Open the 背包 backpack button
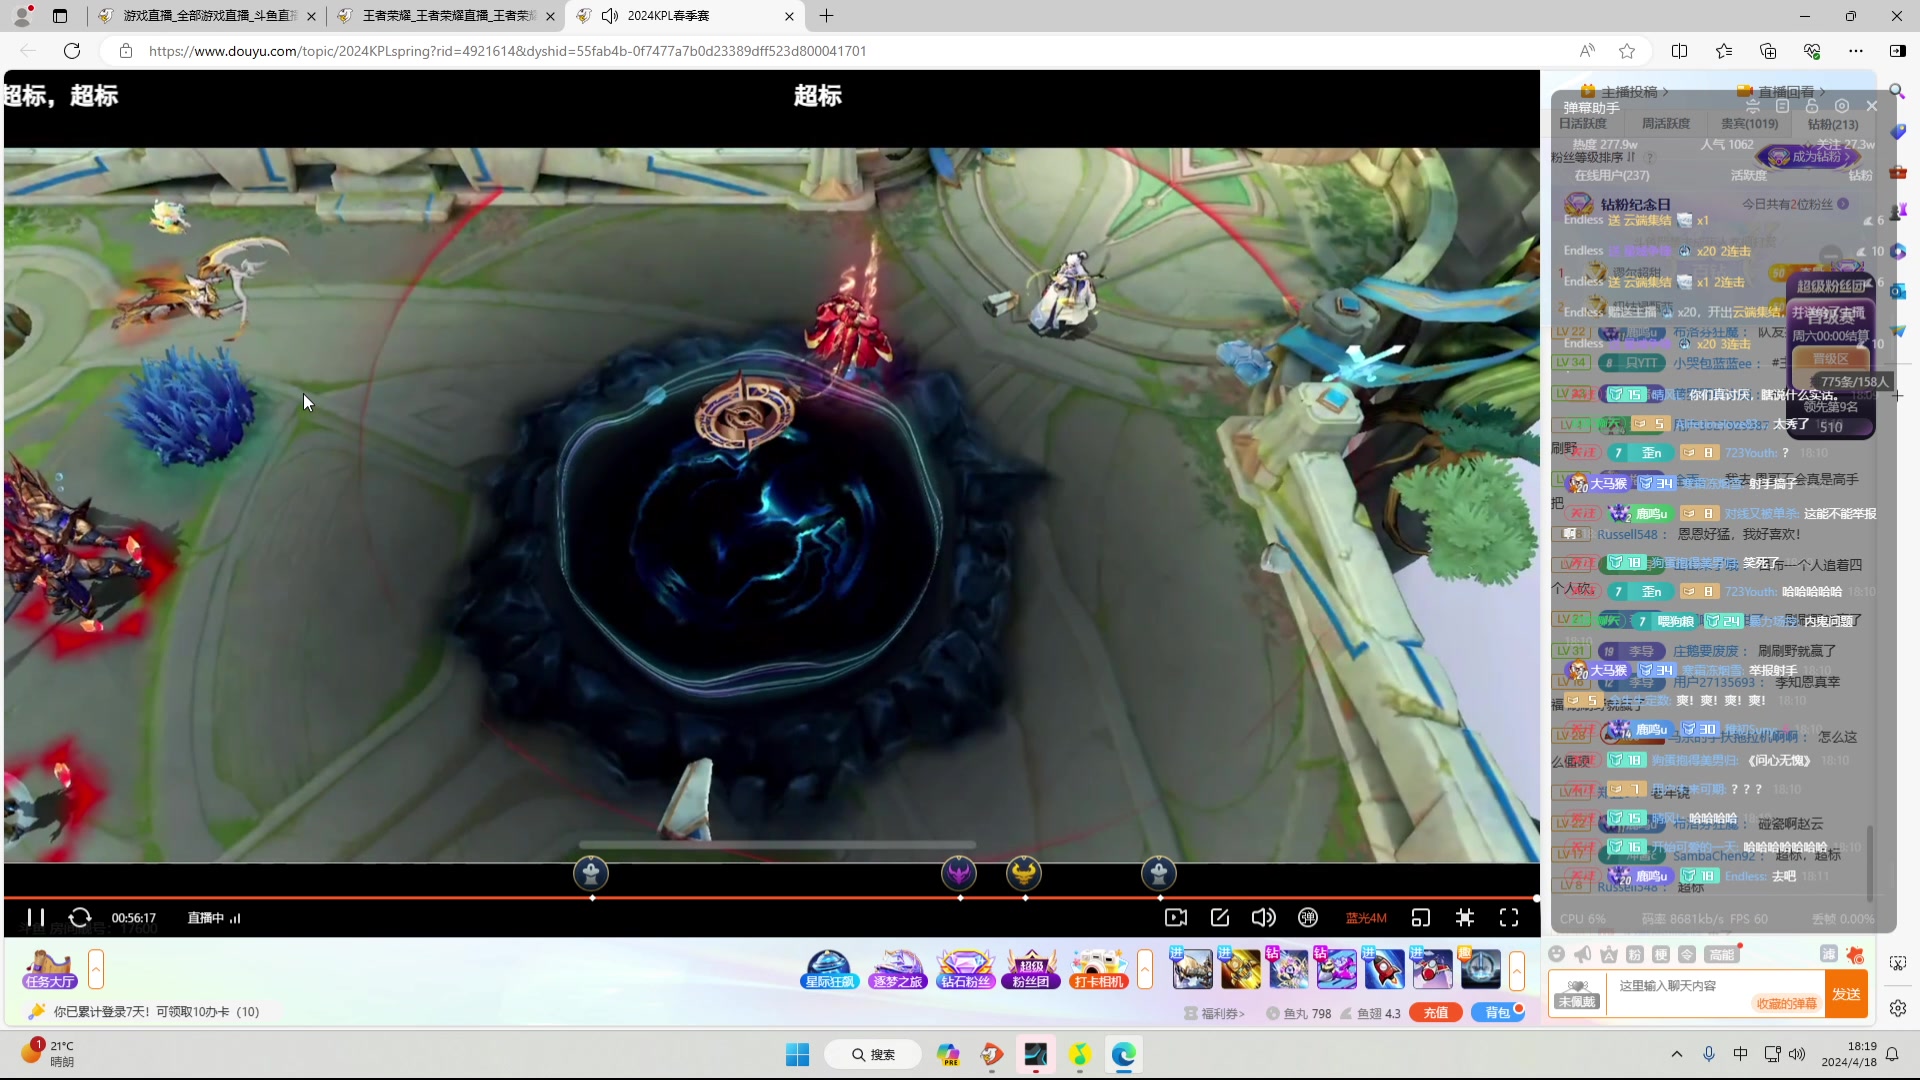The image size is (1920, 1080). click(x=1498, y=1013)
